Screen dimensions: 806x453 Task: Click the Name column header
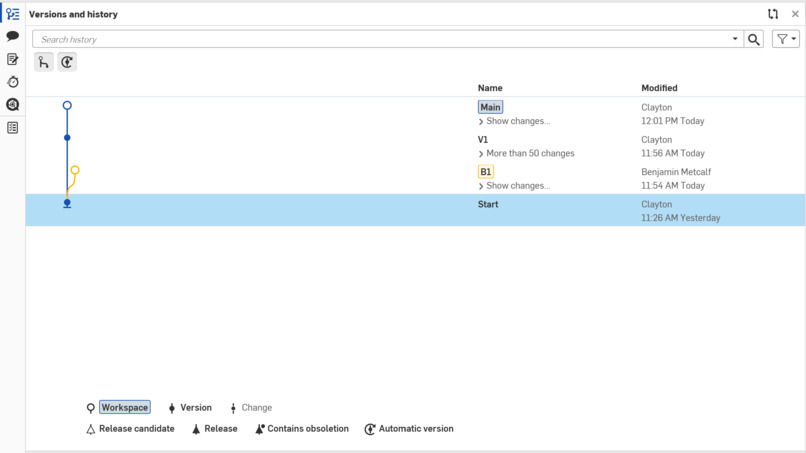(x=490, y=88)
